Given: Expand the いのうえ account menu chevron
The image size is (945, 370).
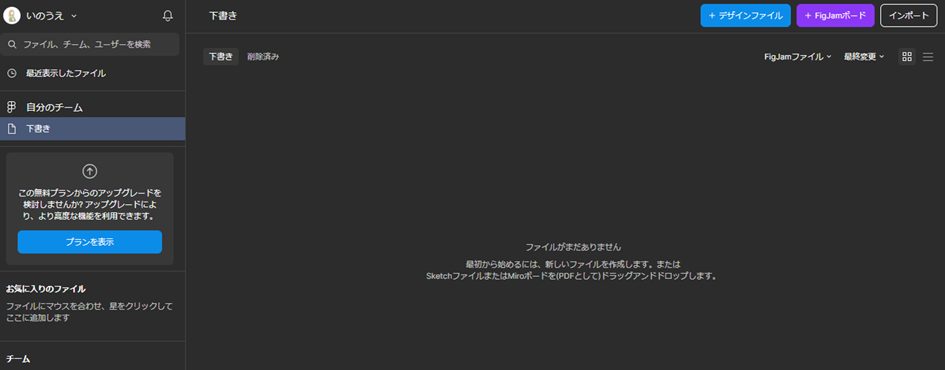Looking at the screenshot, I should (74, 16).
